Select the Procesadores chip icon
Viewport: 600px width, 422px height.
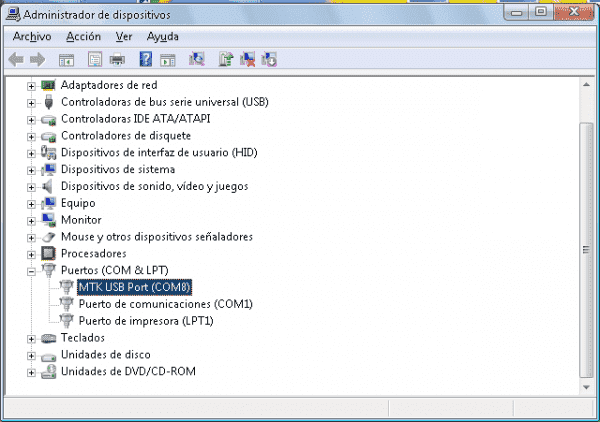pos(48,253)
